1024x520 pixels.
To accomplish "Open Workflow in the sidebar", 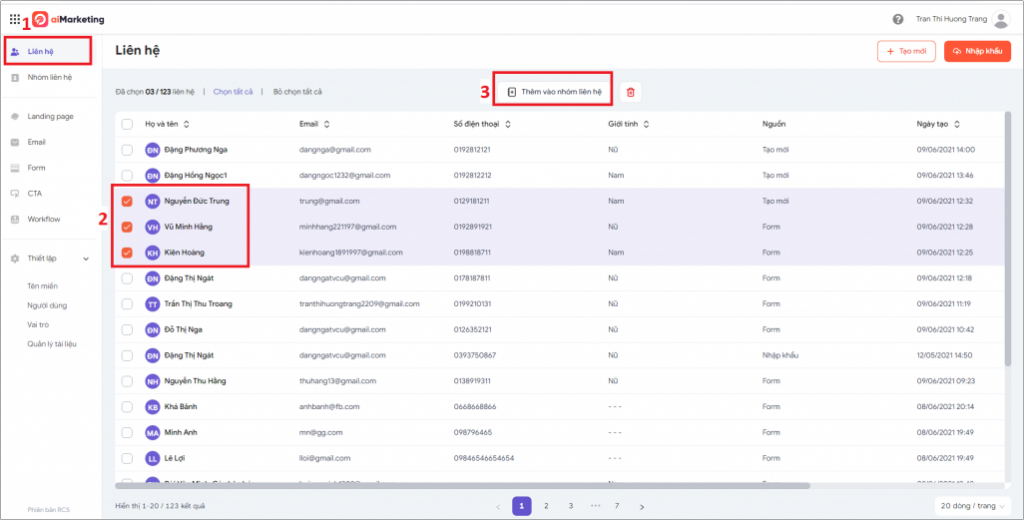I will coord(44,219).
